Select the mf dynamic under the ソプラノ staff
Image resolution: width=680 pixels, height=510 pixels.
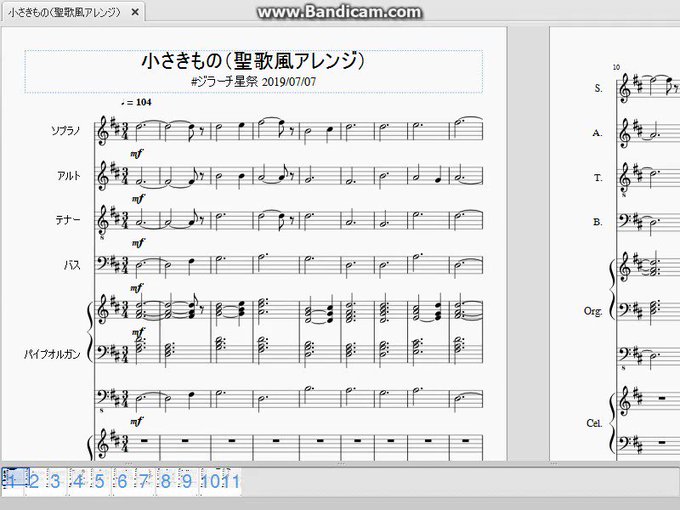[137, 154]
